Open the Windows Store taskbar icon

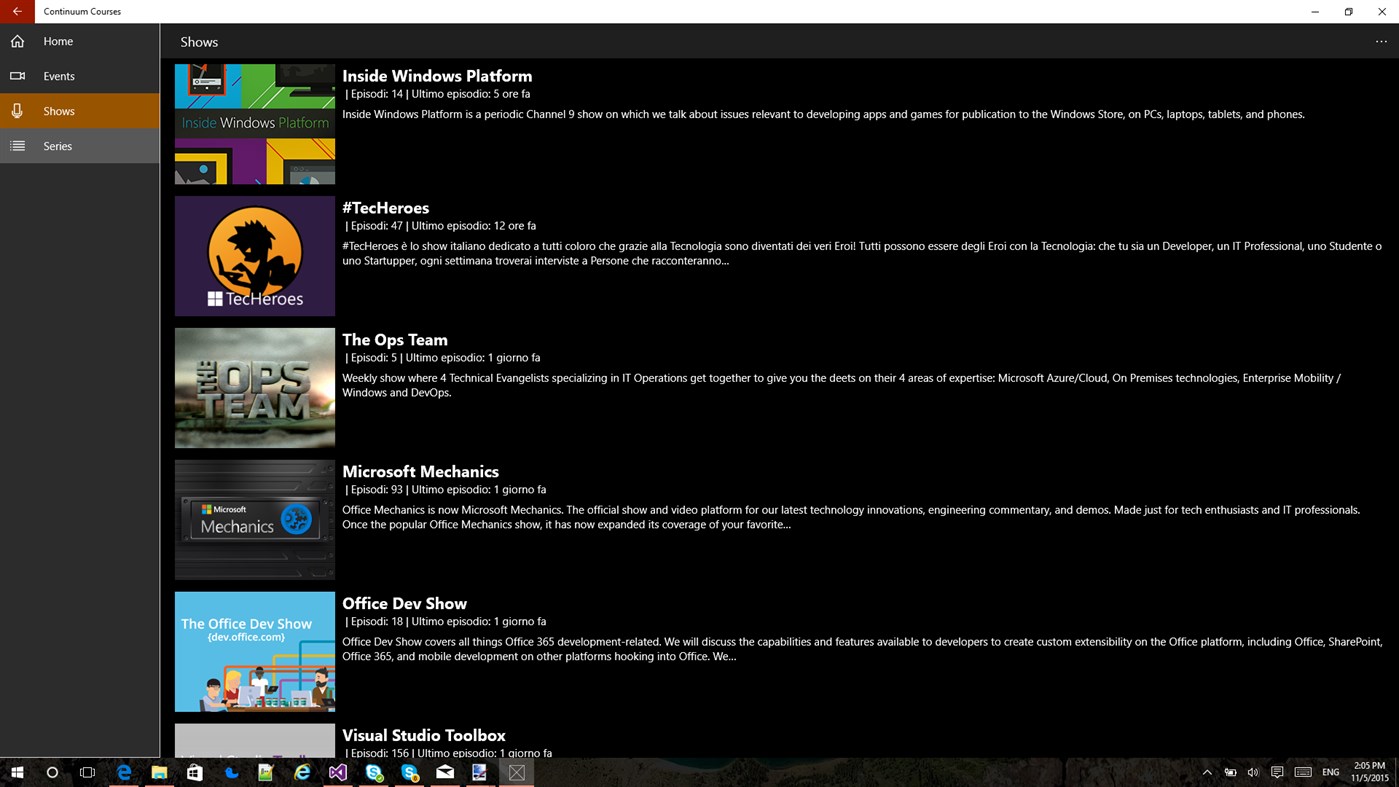(x=195, y=772)
